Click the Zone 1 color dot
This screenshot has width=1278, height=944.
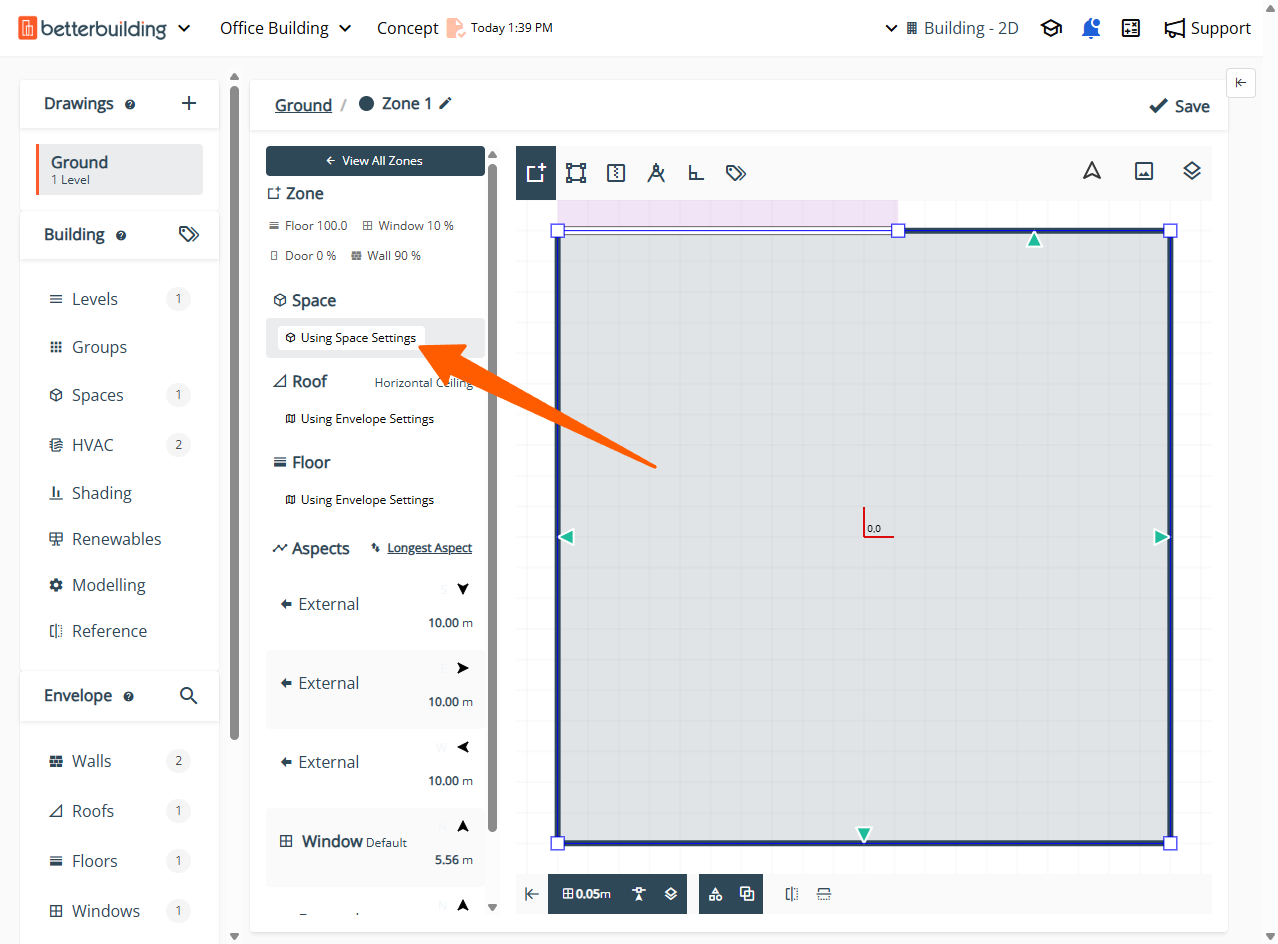point(366,104)
